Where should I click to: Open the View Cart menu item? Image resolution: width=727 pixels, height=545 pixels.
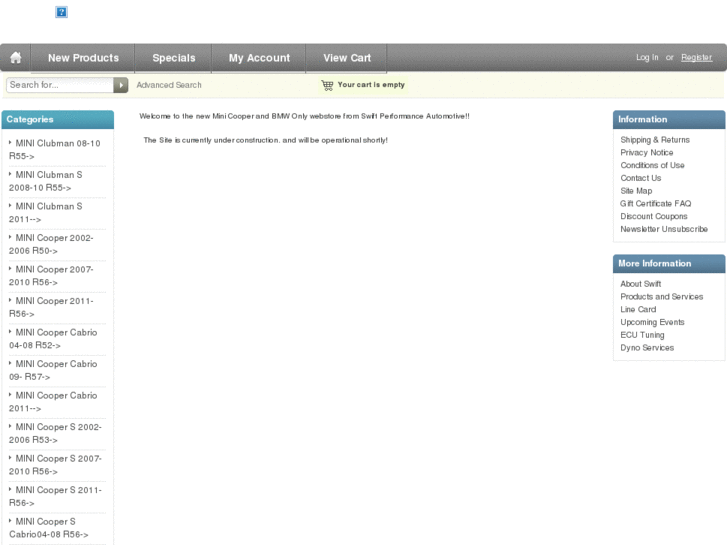[x=347, y=58]
